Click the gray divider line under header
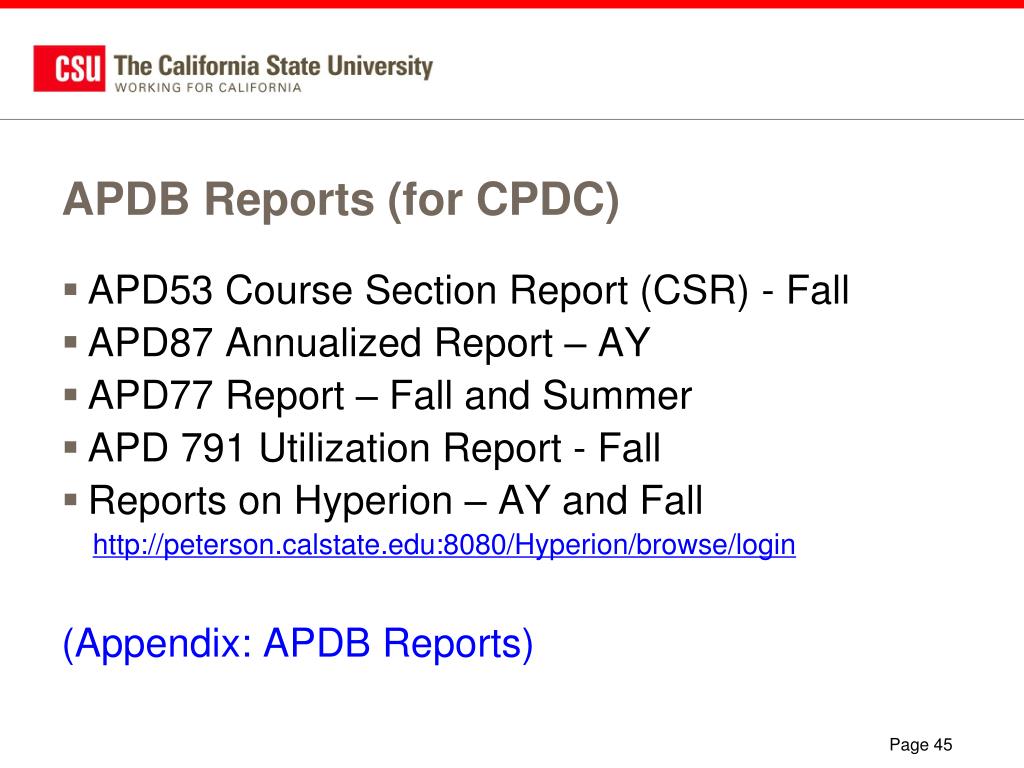The width and height of the screenshot is (1024, 768). click(x=512, y=120)
